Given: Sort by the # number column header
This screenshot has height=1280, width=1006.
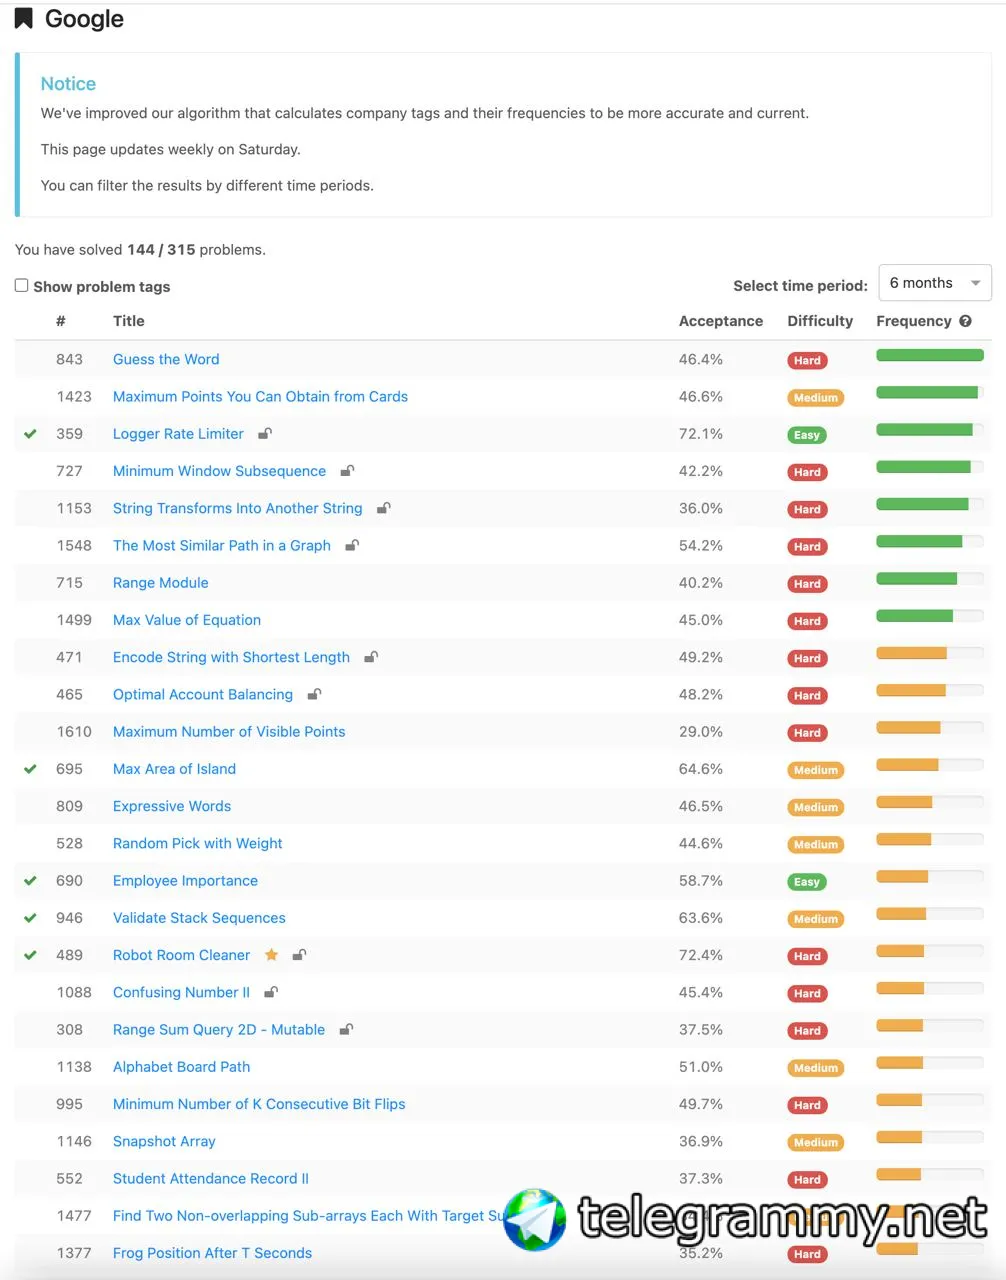Looking at the screenshot, I should [61, 321].
